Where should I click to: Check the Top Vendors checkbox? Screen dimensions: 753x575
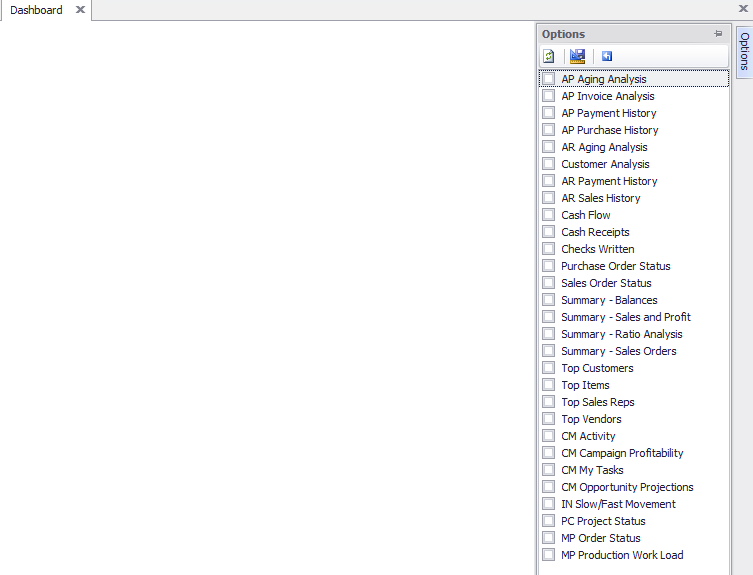[548, 419]
